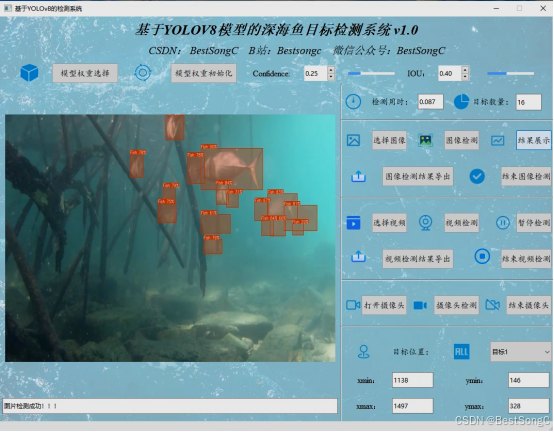Click the application icon in title bar

[x=7, y=8]
